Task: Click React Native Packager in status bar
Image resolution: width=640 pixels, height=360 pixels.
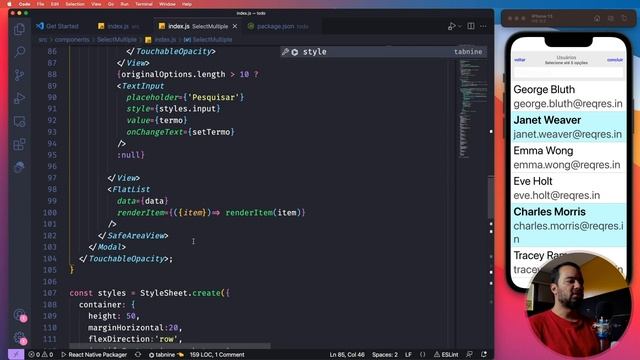Action: click(x=94, y=355)
